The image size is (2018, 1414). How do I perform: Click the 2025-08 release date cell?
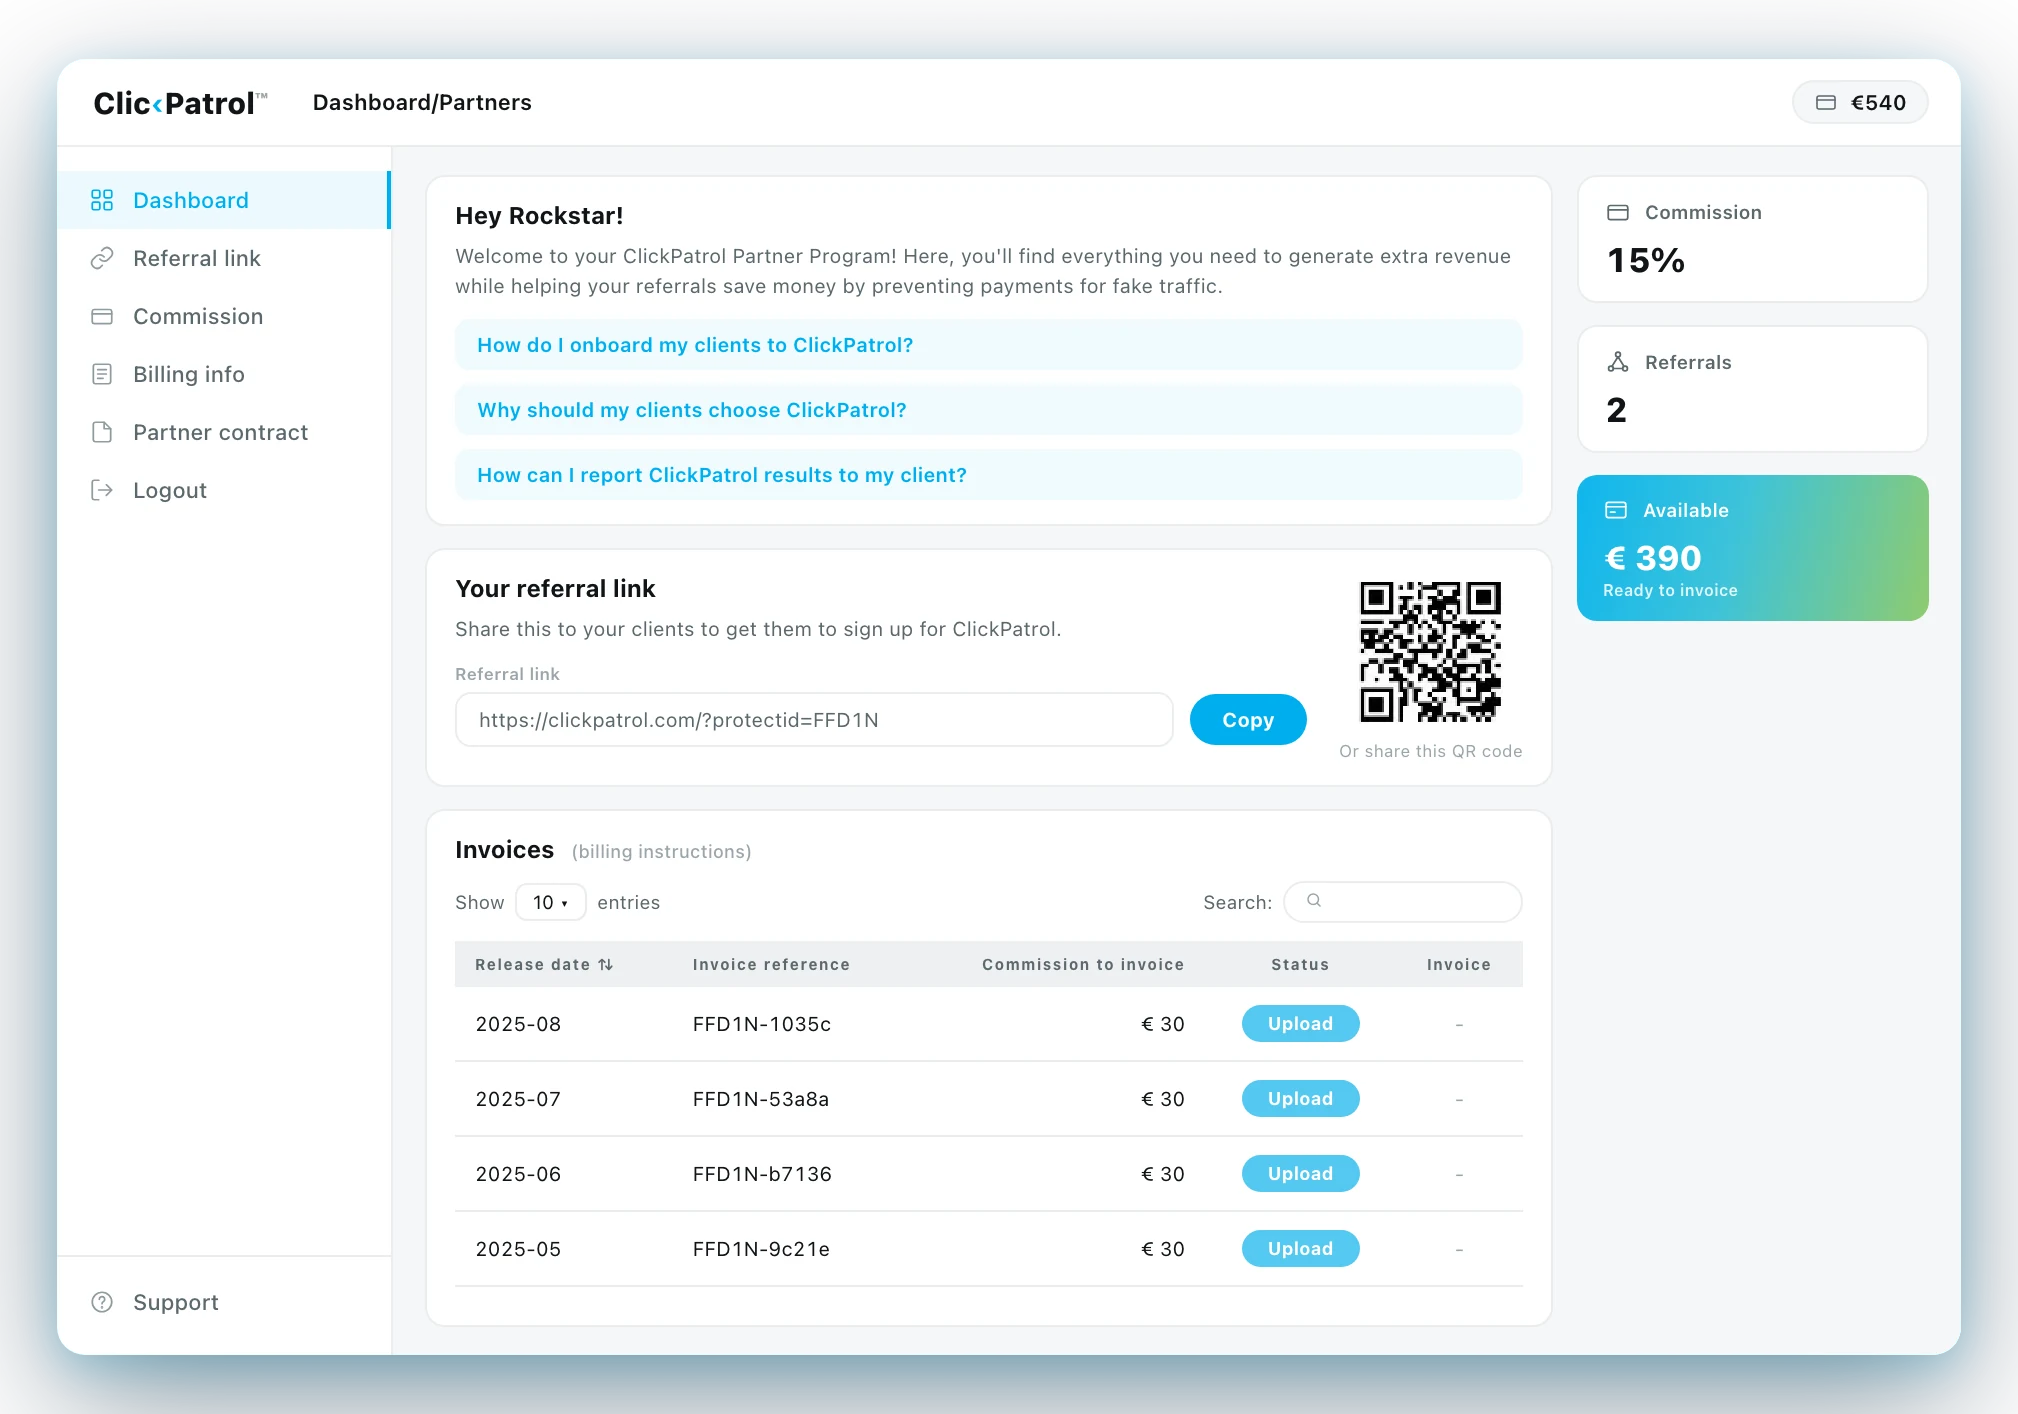(x=518, y=1024)
